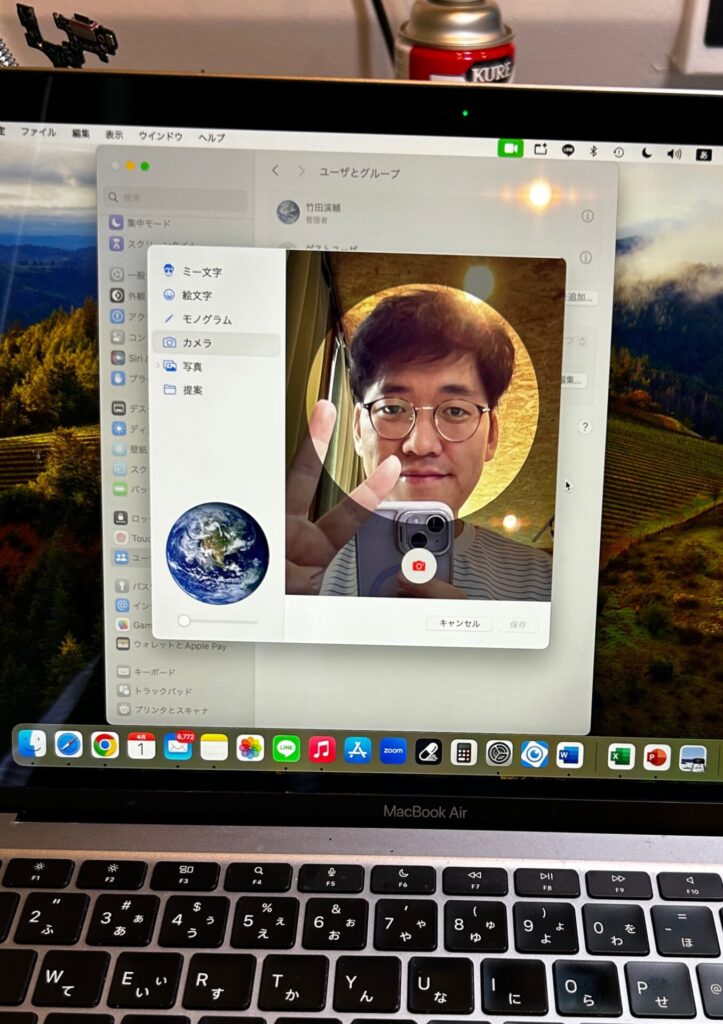Open the App Store from the Dock

tap(357, 750)
